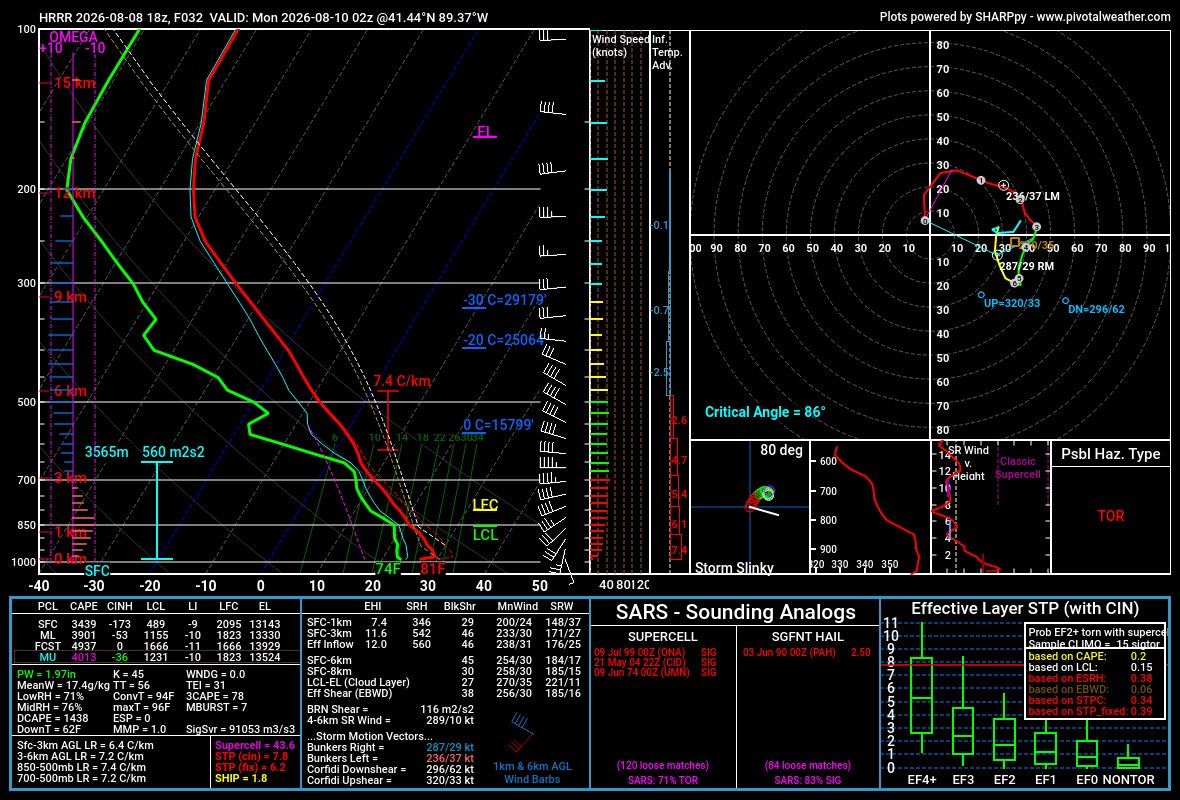Image resolution: width=1180 pixels, height=800 pixels.
Task: Click the Supercell = 43.6 composite value
Action: (254, 746)
